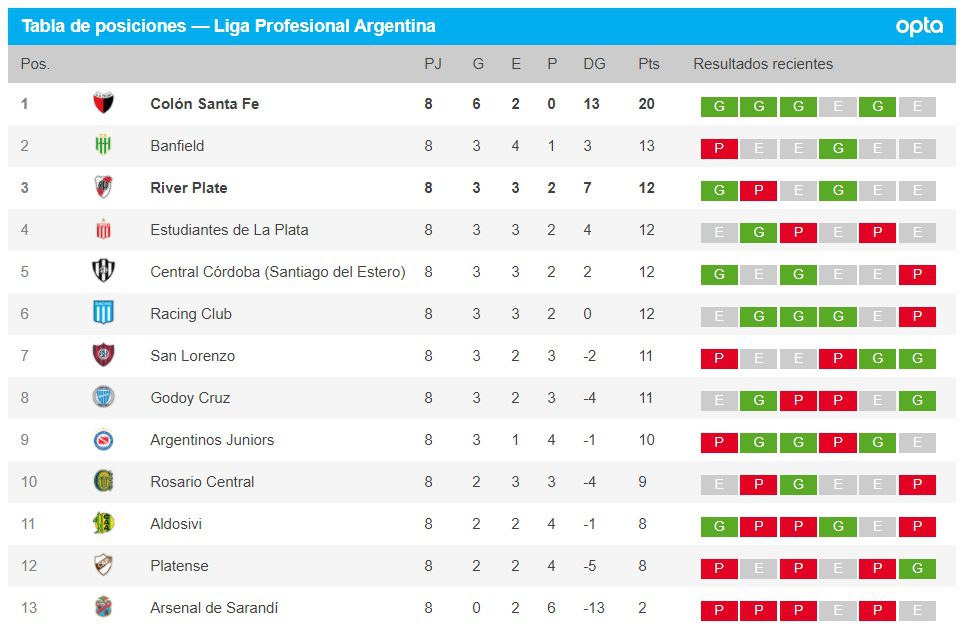Click the Aldosivi team badge
The height and width of the screenshot is (641, 963).
pyautogui.click(x=103, y=523)
